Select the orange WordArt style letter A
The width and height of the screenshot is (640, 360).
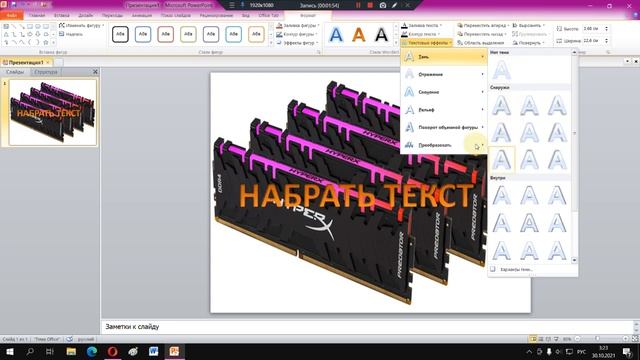359,35
